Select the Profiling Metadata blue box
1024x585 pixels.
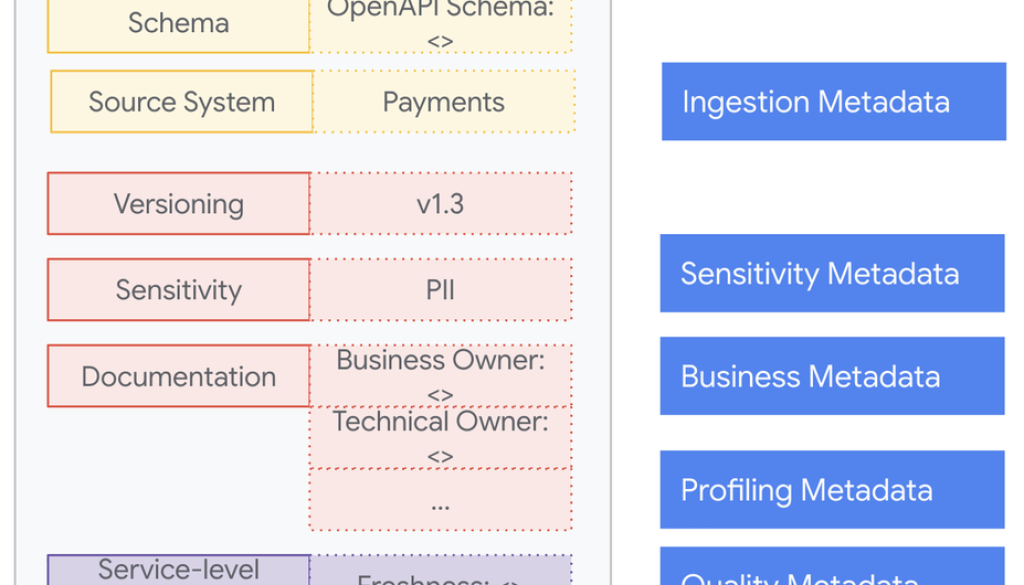832,490
